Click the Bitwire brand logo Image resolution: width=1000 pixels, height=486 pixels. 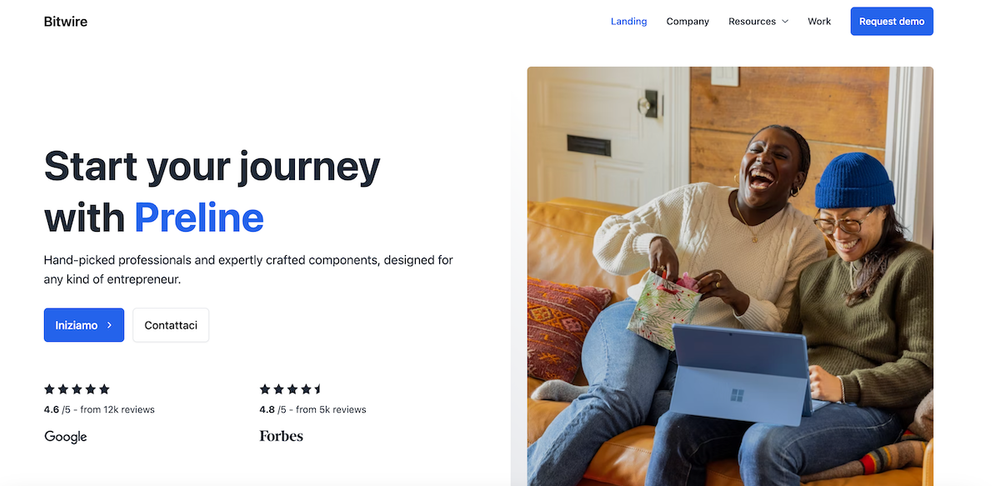(x=66, y=22)
